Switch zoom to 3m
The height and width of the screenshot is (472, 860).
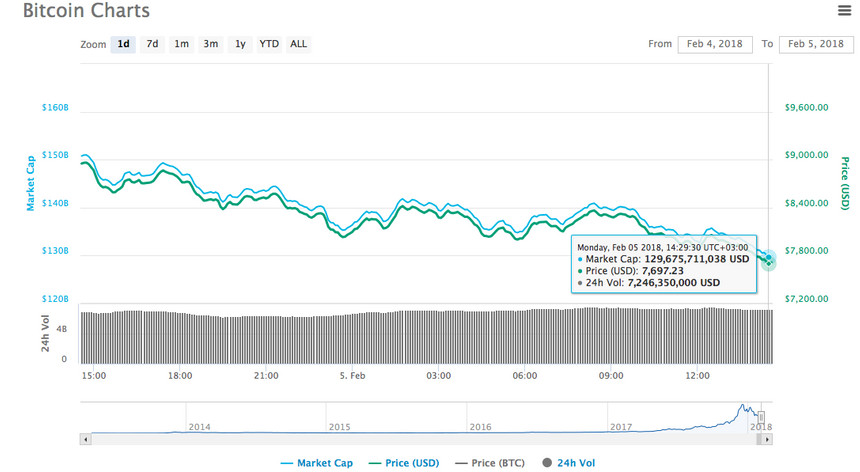coord(211,44)
